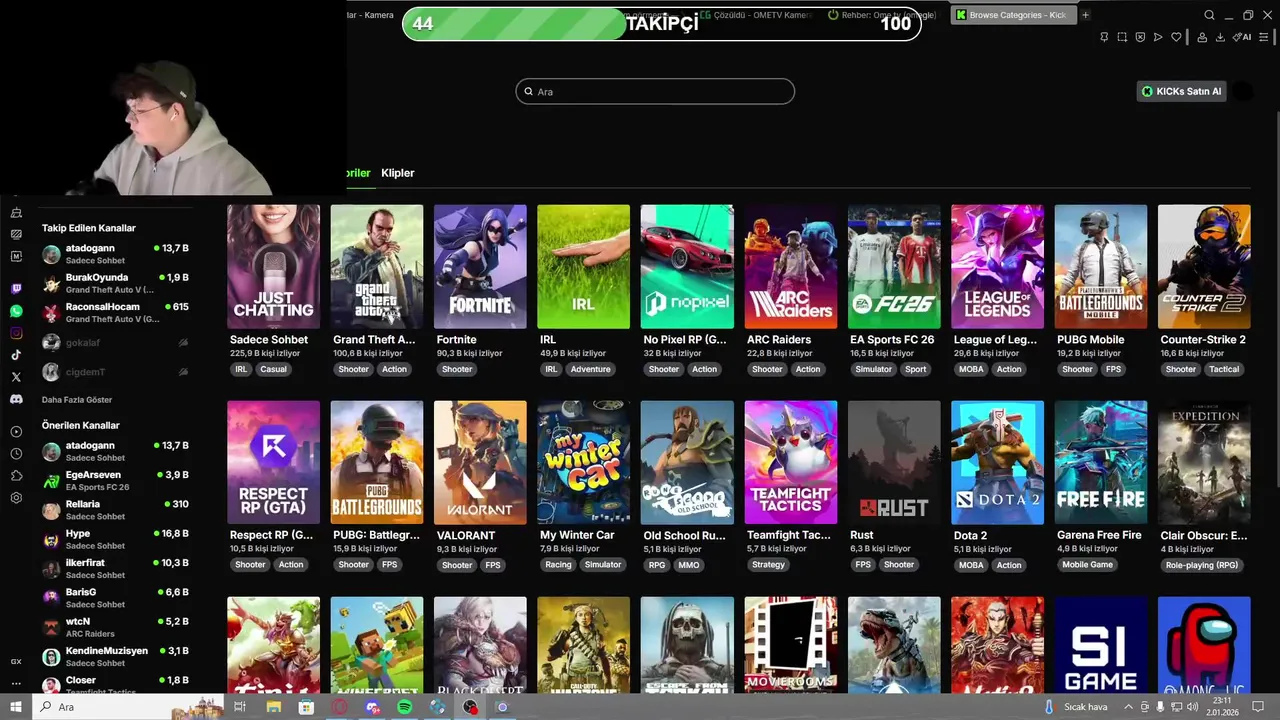This screenshot has height=720, width=1280.
Task: Open offline gokalaf channel
Action: (x=116, y=342)
